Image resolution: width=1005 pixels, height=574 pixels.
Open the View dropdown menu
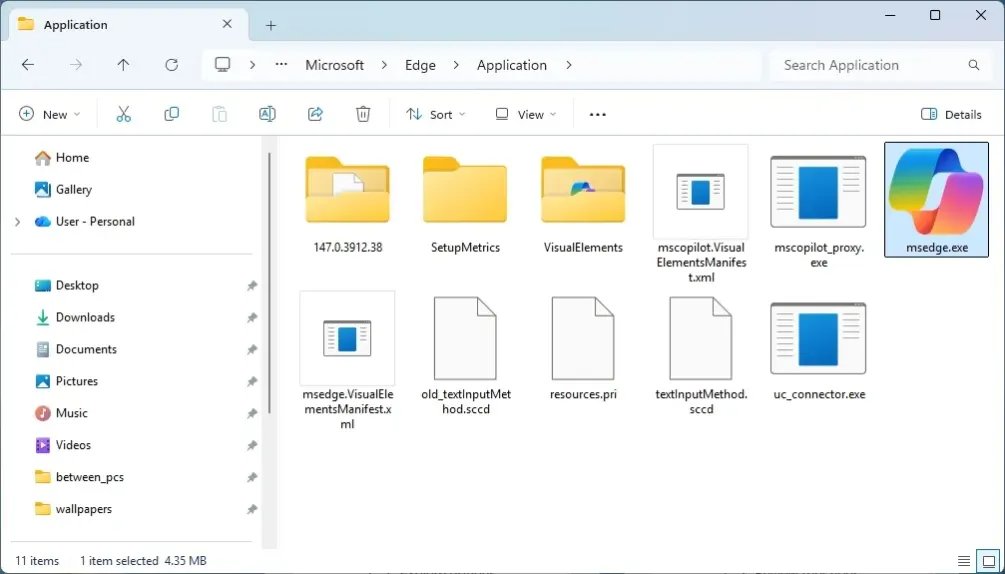click(x=526, y=114)
